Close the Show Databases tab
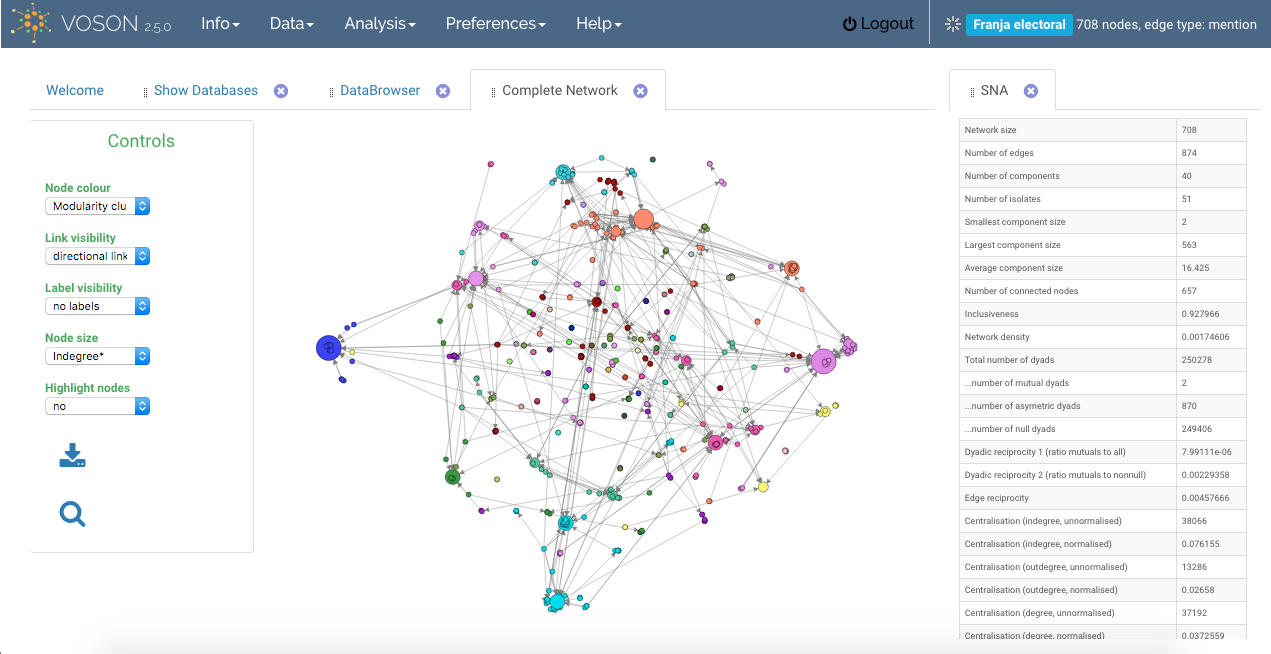 [x=281, y=91]
